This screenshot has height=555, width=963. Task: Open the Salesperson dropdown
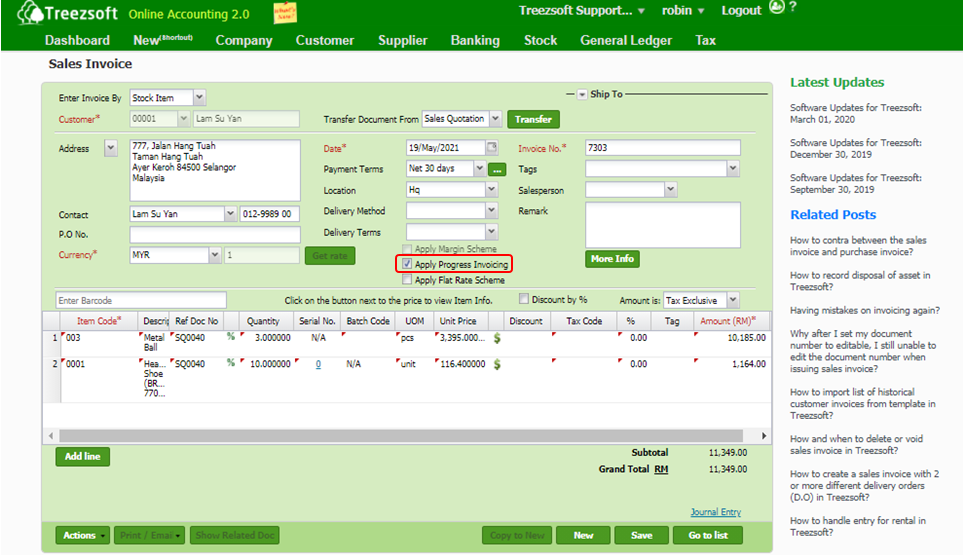670,190
